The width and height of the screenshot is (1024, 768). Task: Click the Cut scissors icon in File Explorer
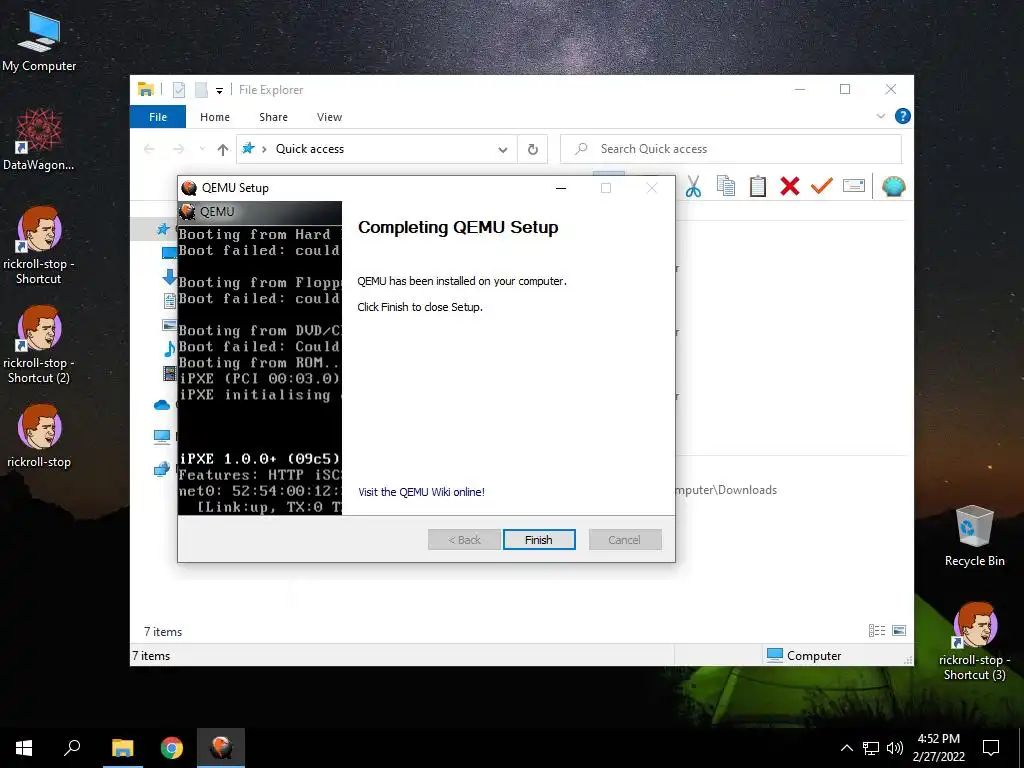tap(693, 187)
